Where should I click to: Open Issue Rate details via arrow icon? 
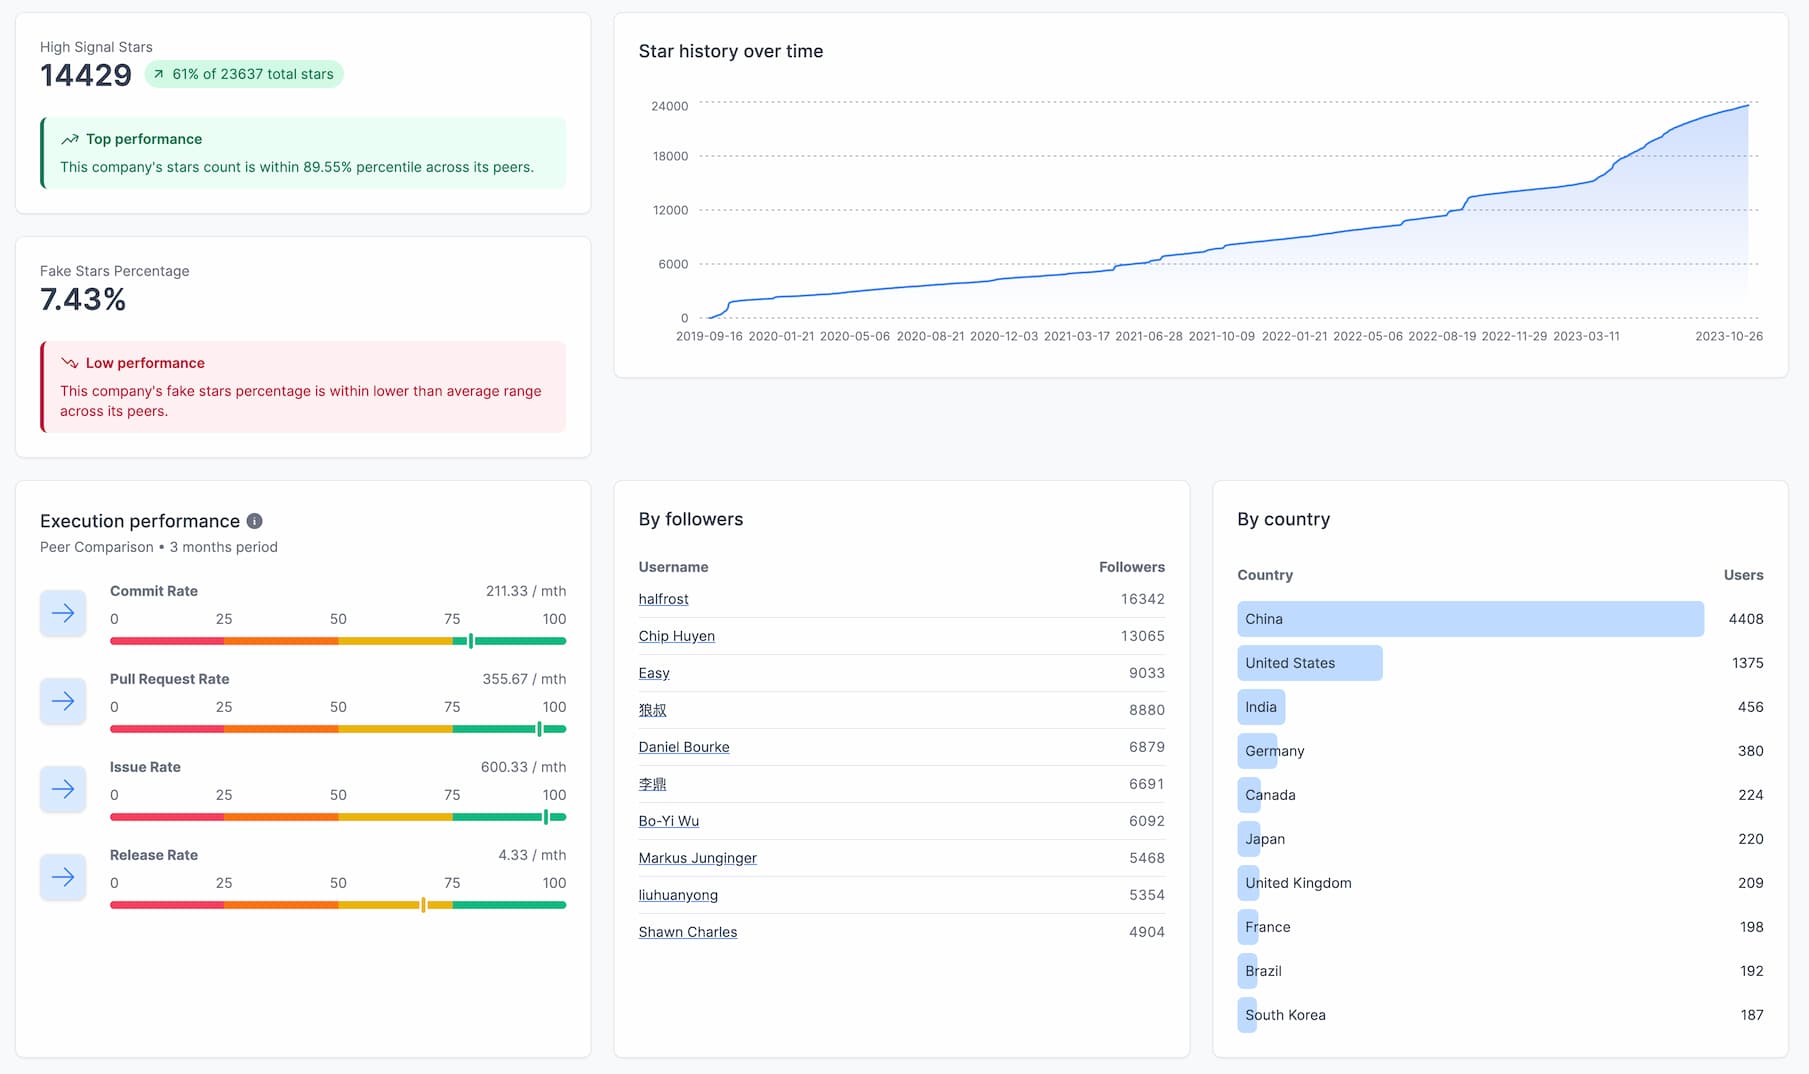62,789
